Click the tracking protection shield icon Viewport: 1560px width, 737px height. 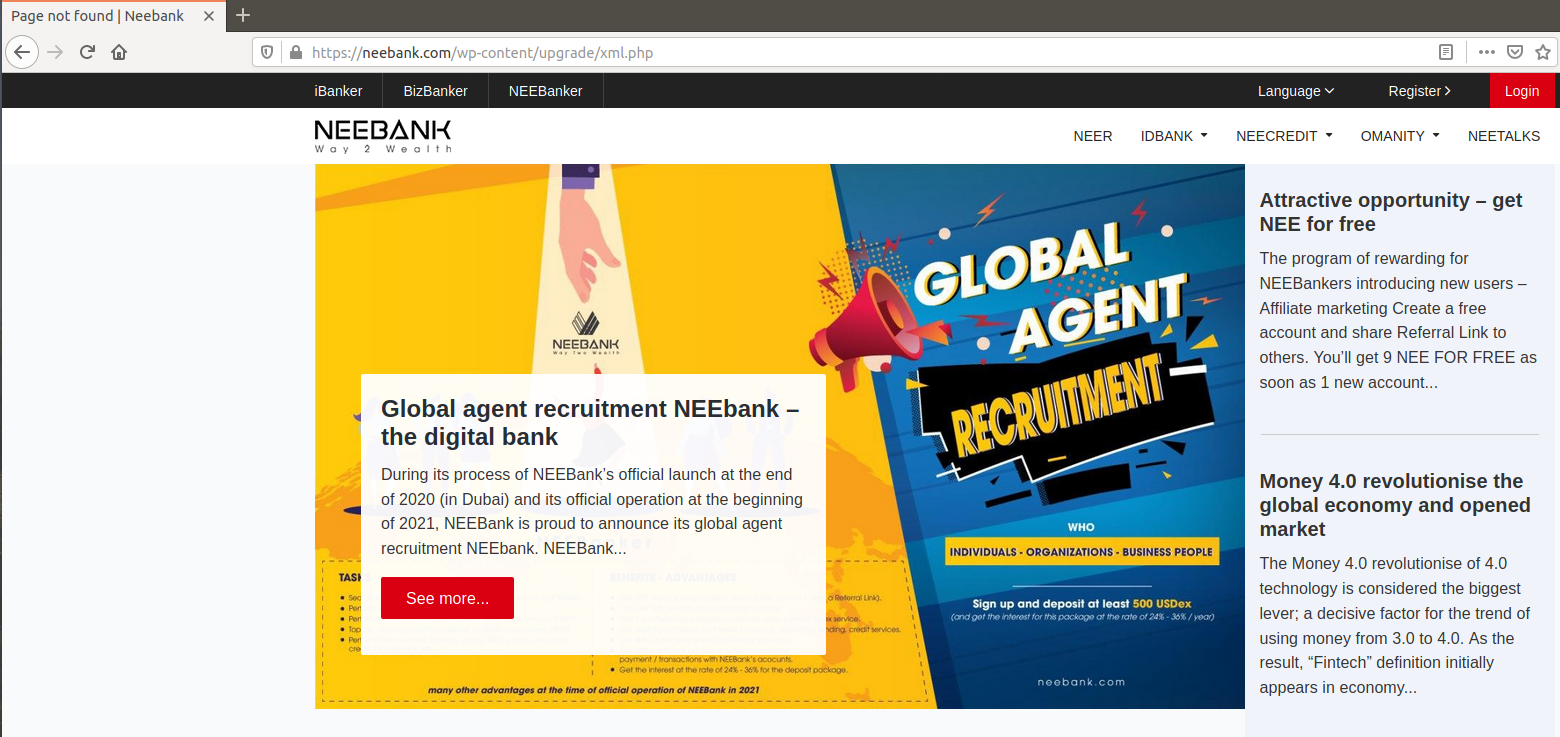(267, 52)
